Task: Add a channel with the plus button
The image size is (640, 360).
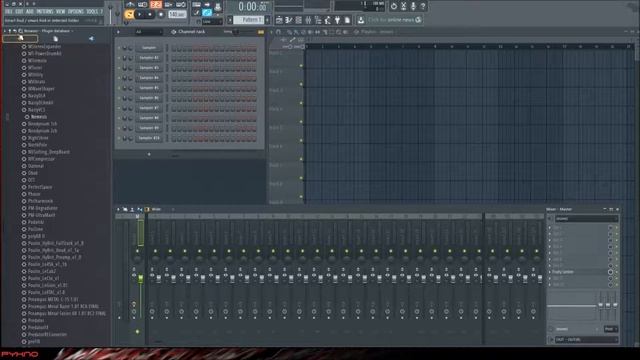Action: pos(149,154)
